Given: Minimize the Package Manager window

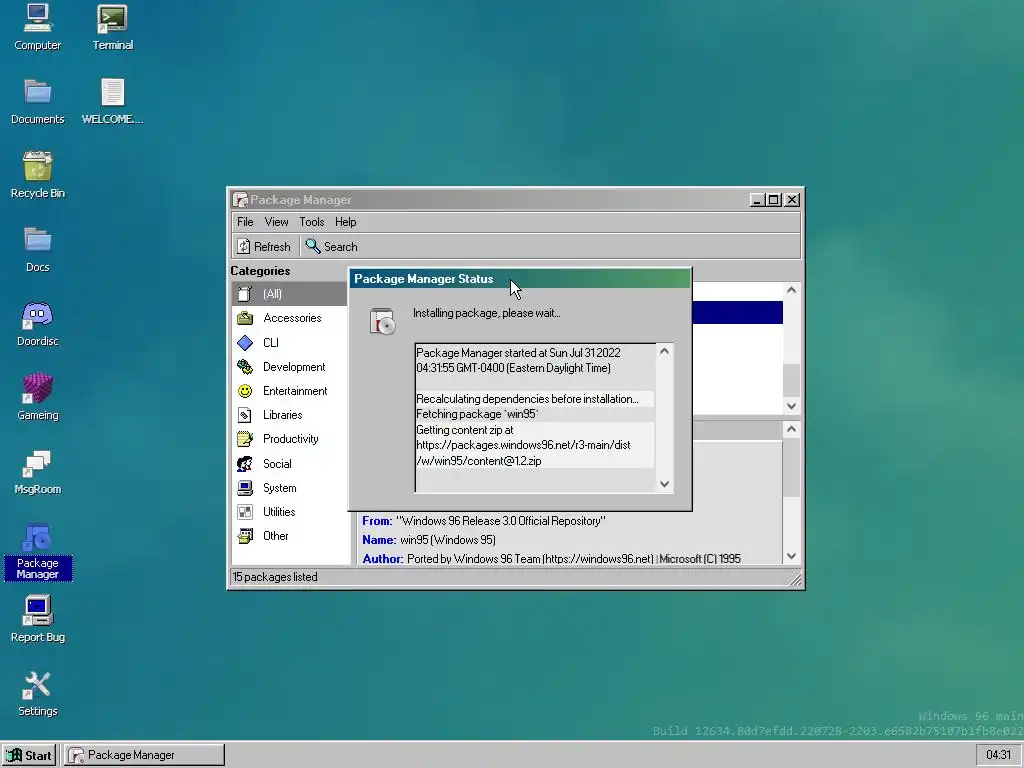Looking at the screenshot, I should coord(757,200).
